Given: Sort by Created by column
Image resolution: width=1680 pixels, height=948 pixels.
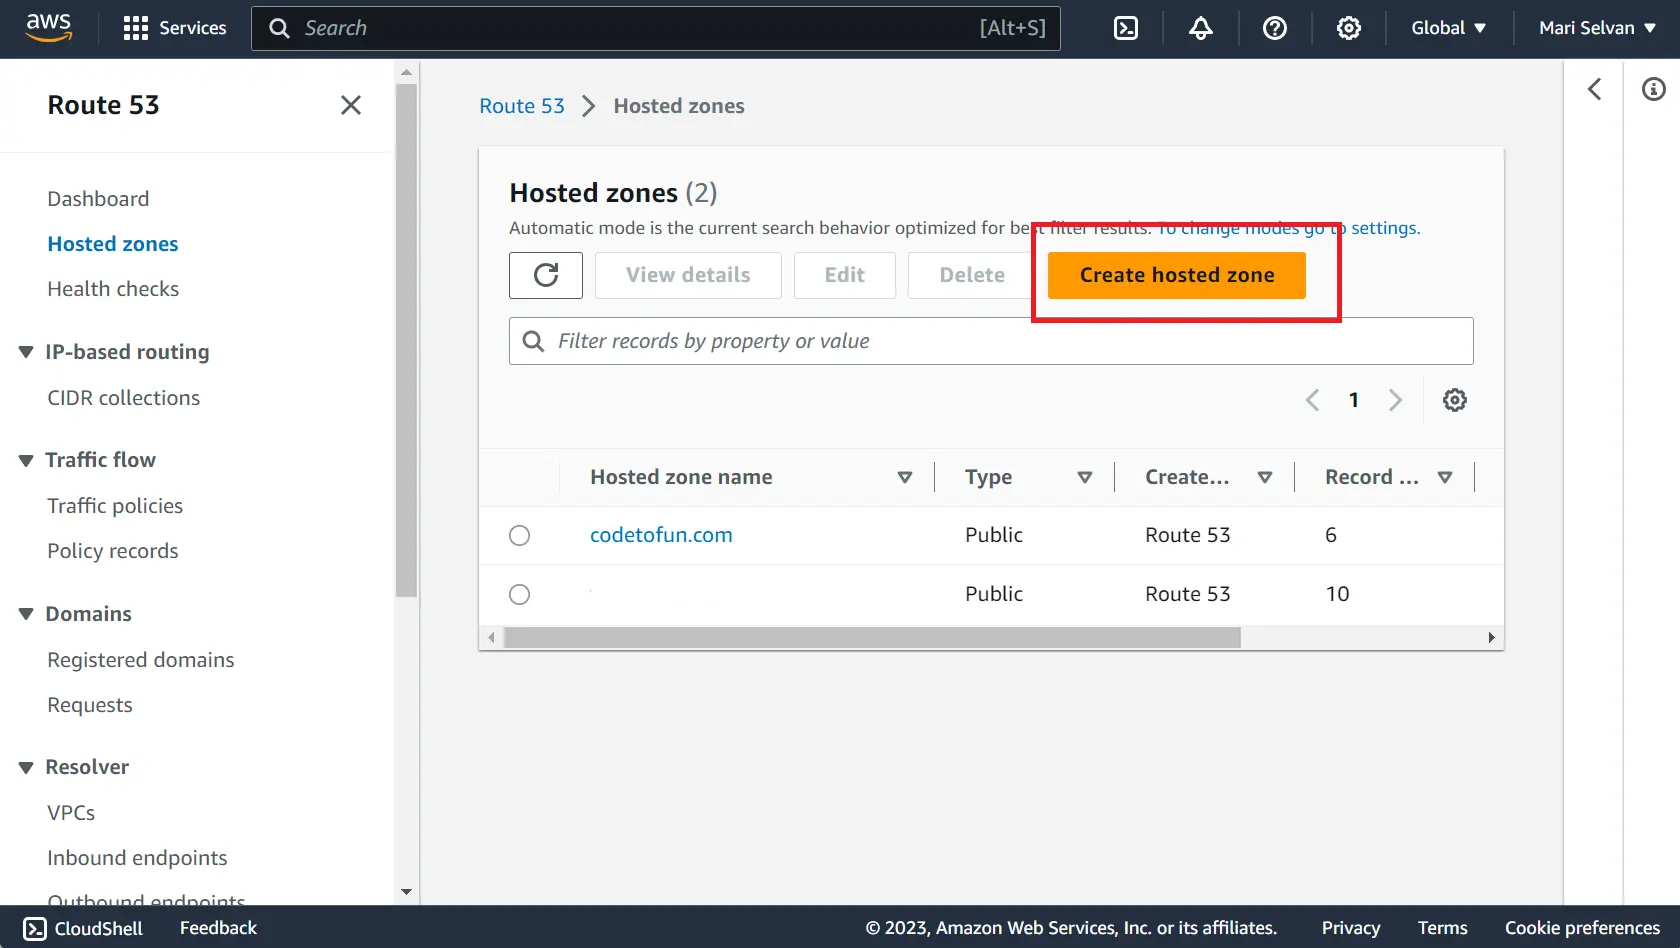Looking at the screenshot, I should (x=1265, y=477).
